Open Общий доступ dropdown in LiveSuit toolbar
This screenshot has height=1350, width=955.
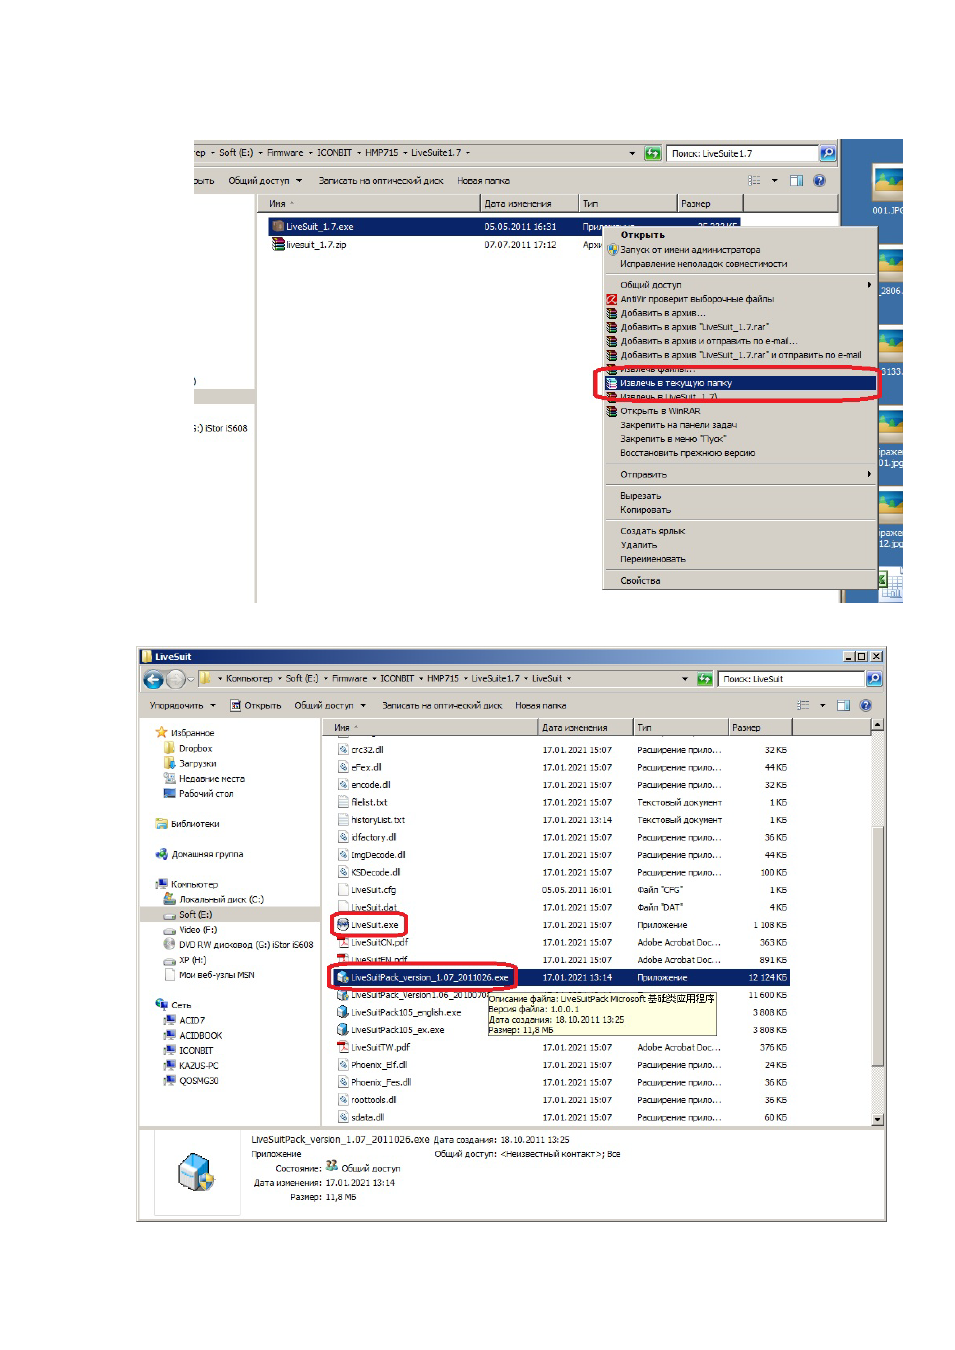tap(329, 706)
